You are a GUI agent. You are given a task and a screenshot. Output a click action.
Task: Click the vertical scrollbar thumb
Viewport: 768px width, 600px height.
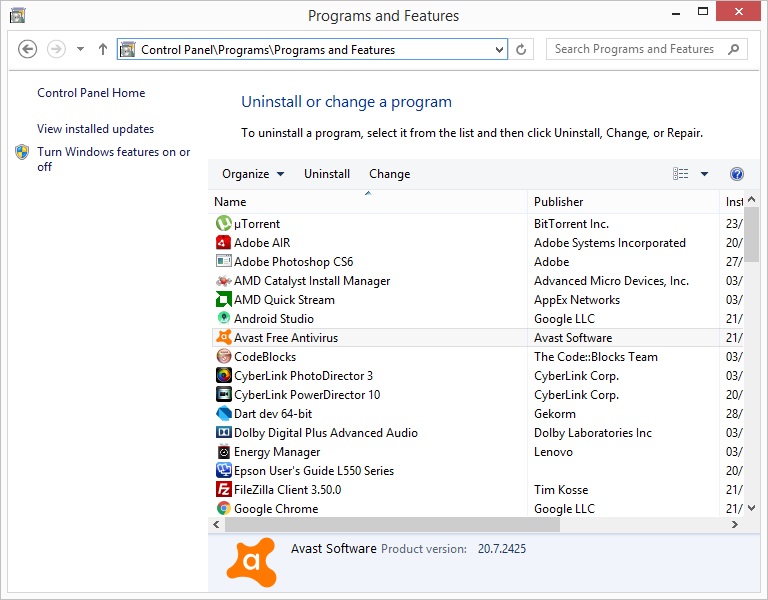click(x=752, y=235)
